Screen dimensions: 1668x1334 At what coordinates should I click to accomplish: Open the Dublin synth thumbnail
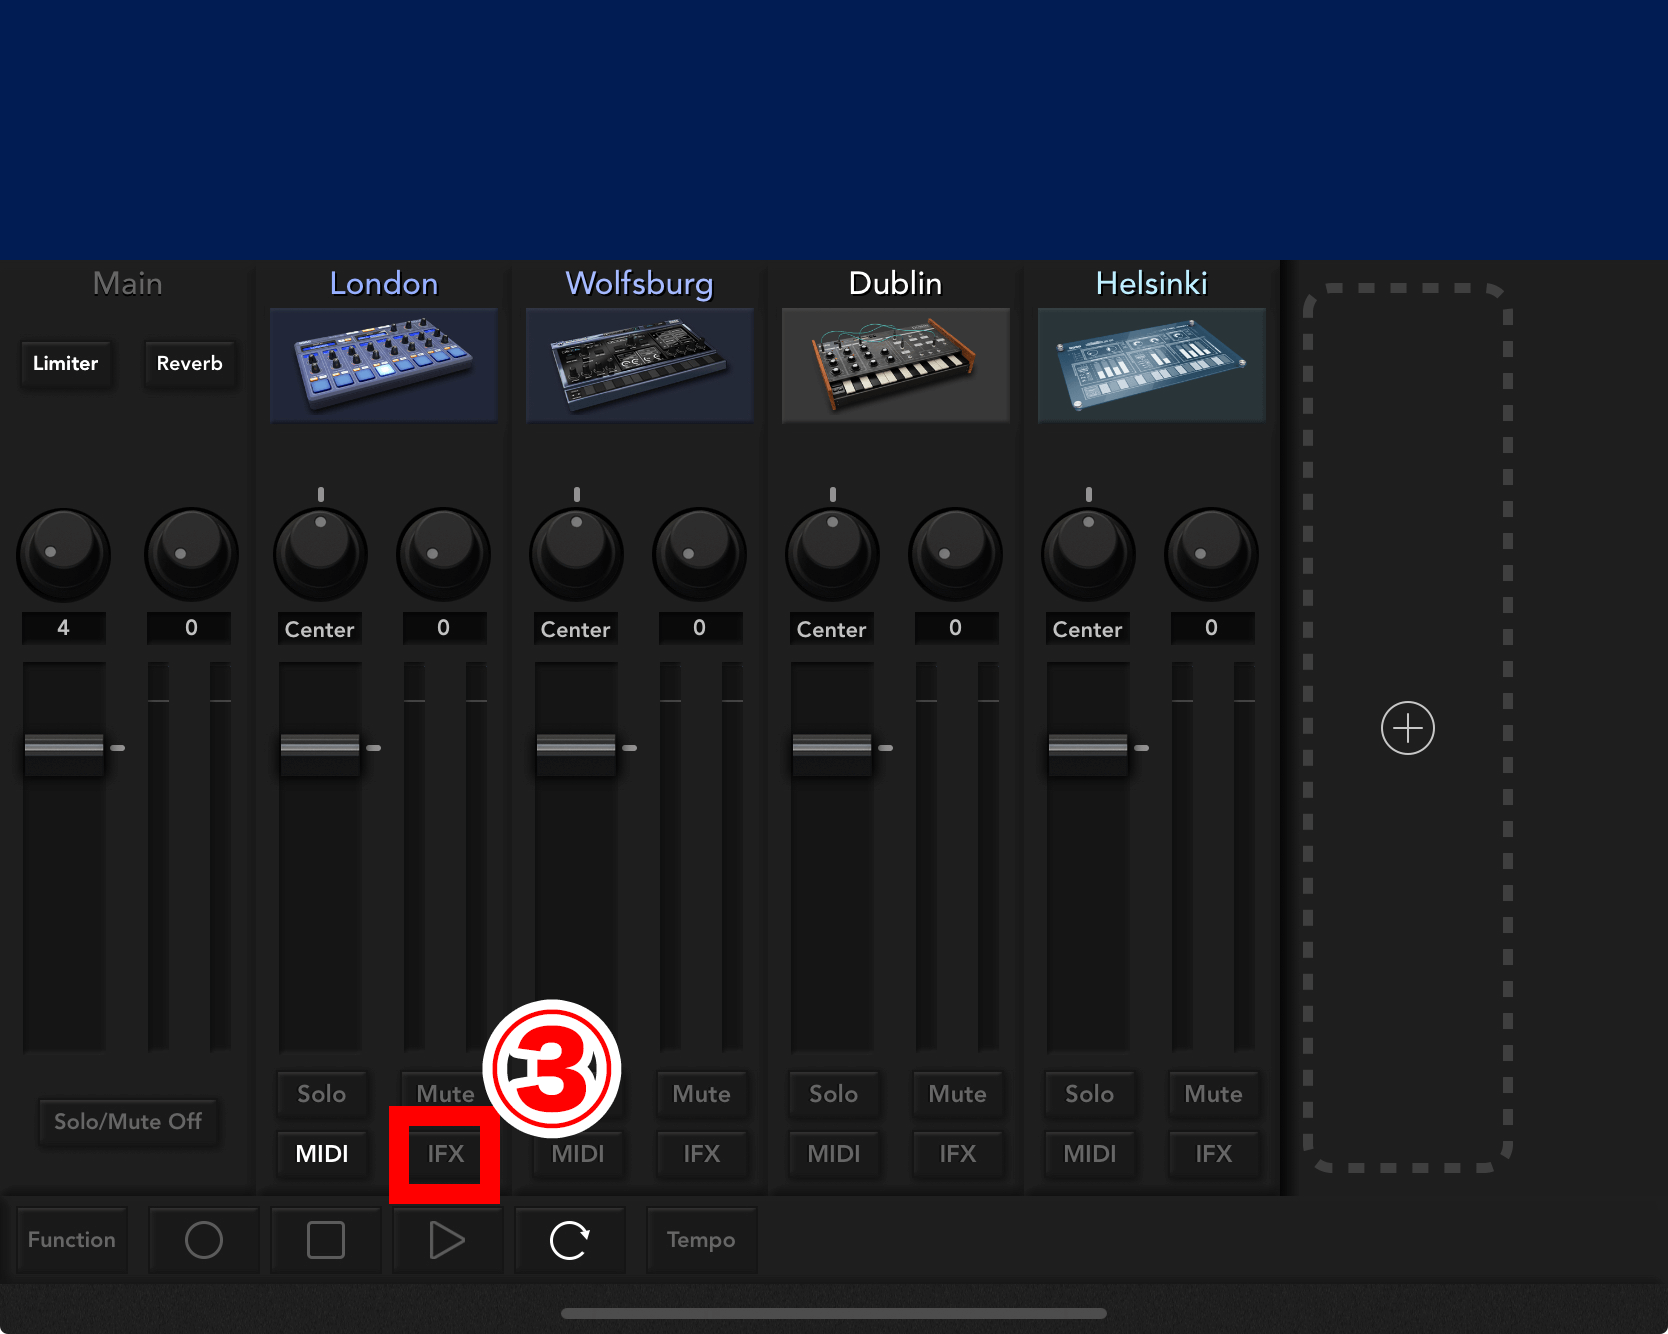pyautogui.click(x=896, y=365)
